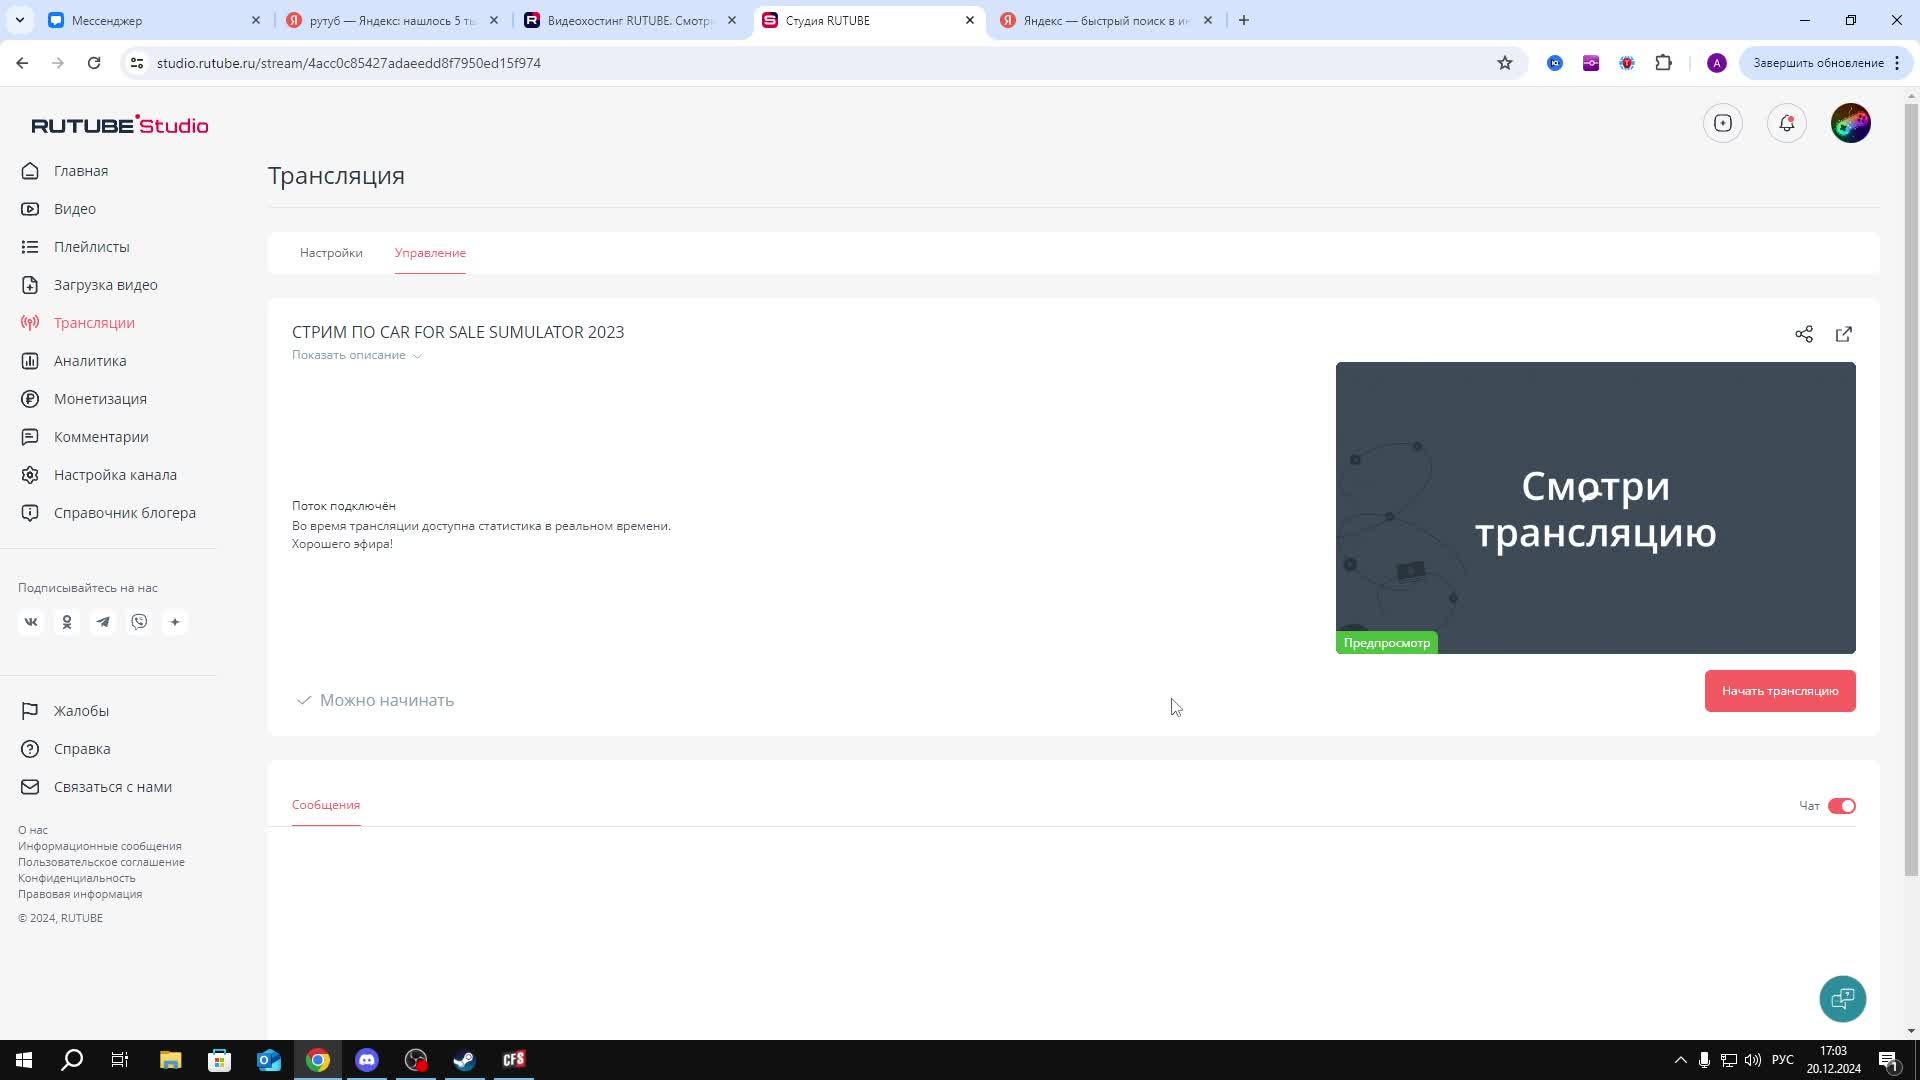The height and width of the screenshot is (1080, 1920).
Task: Click the add video plus icon in header
Action: [x=1723, y=123]
